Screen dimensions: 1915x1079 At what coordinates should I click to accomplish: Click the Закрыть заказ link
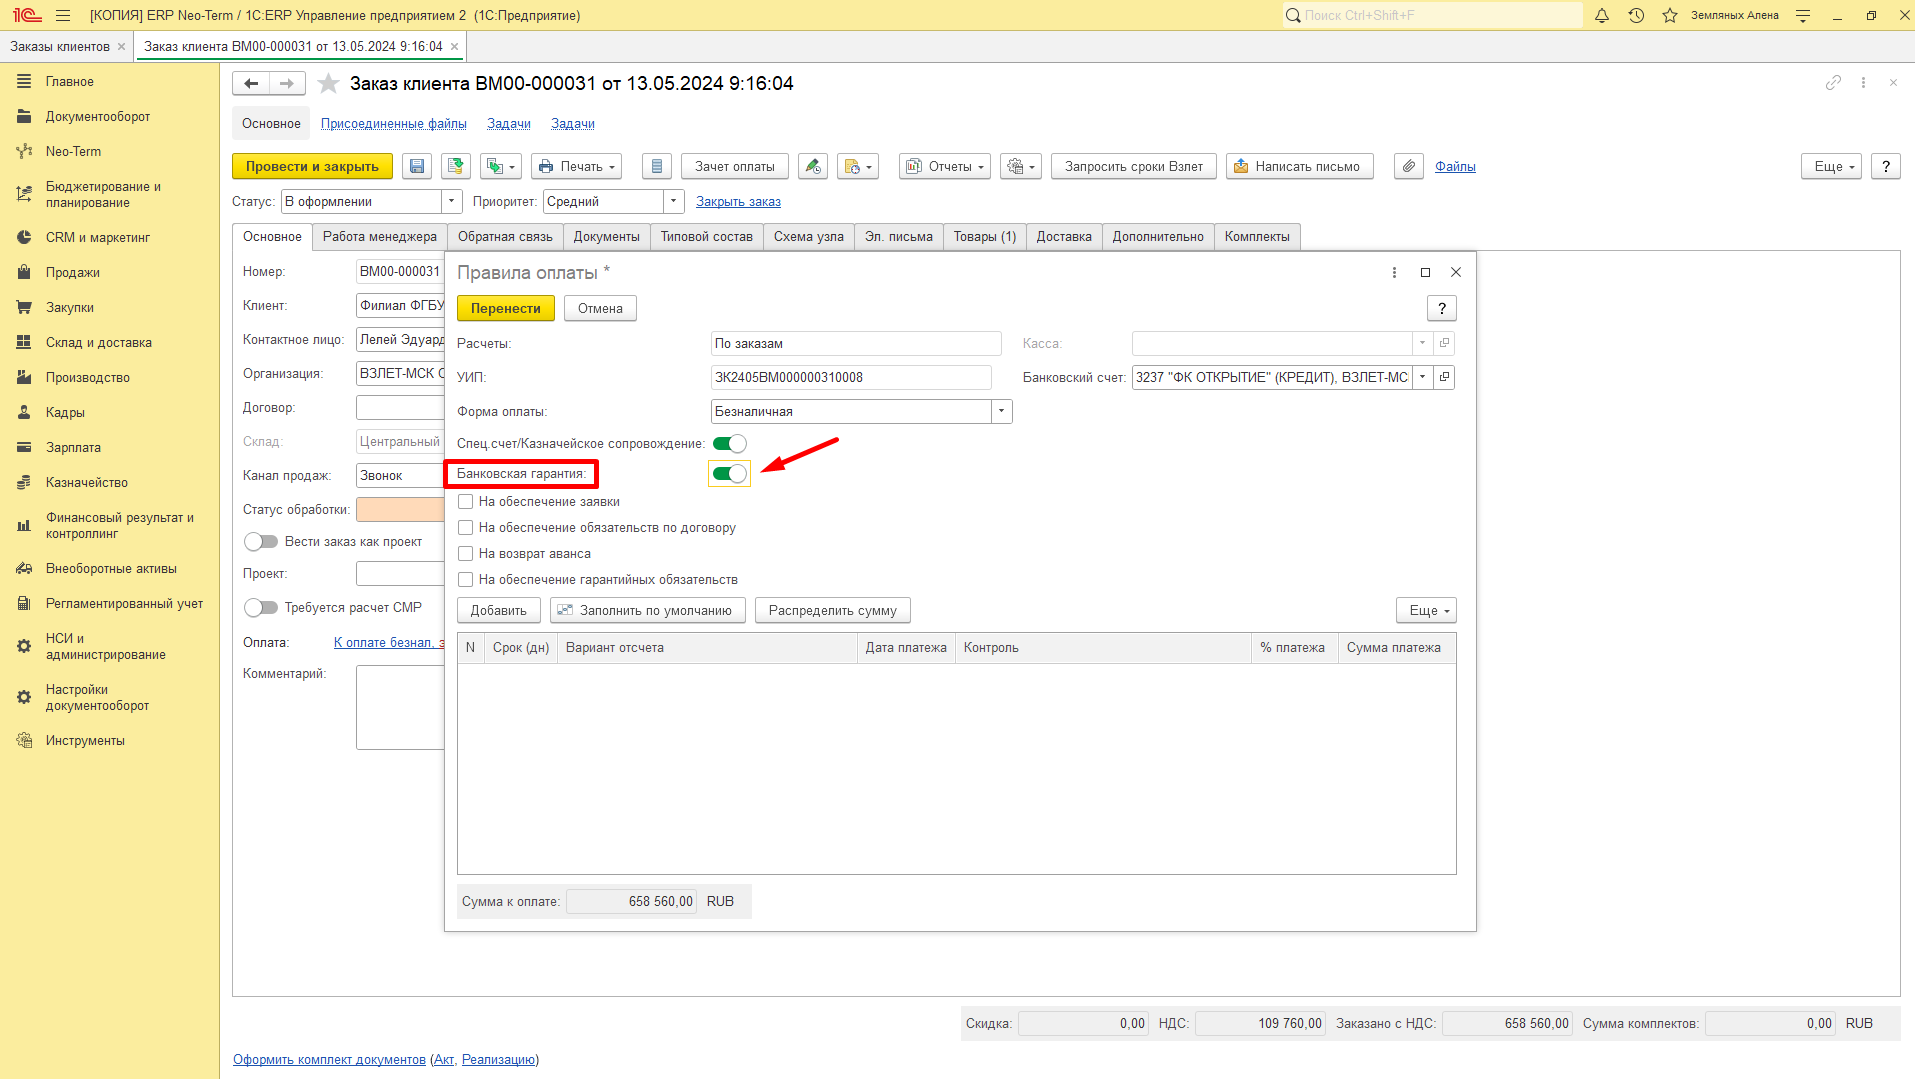pos(738,202)
